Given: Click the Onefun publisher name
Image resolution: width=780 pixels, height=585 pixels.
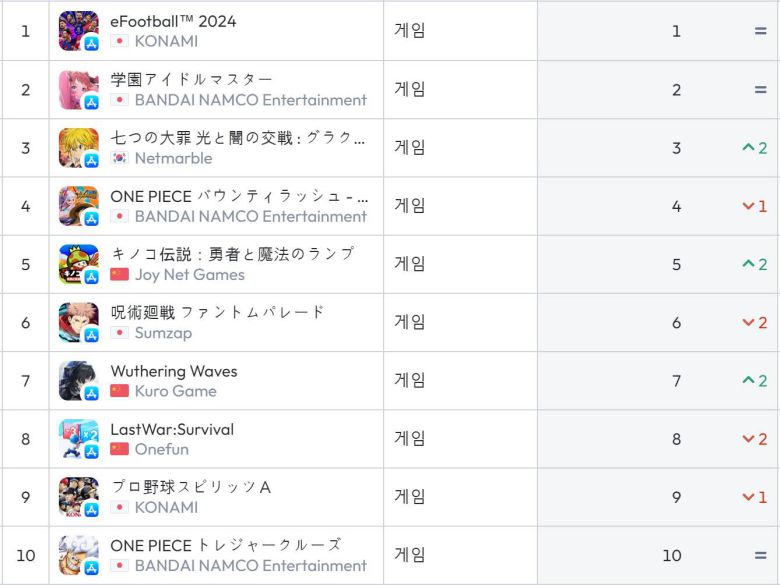Looking at the screenshot, I should click(x=161, y=449).
